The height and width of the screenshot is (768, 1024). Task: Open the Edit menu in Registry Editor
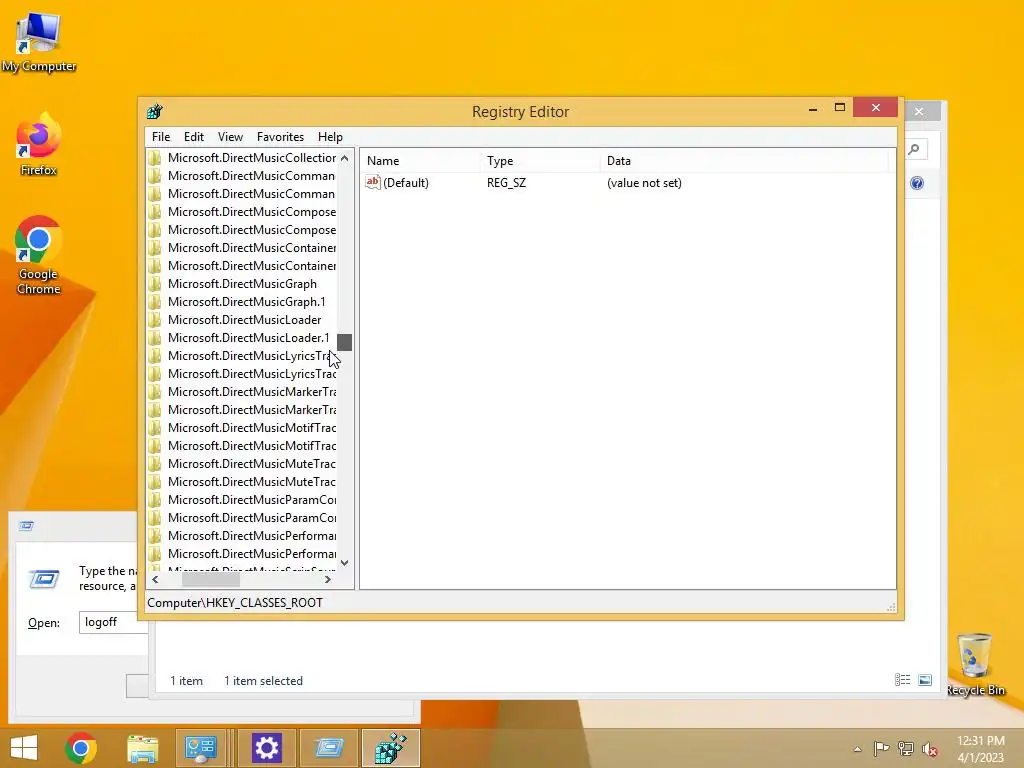tap(194, 136)
